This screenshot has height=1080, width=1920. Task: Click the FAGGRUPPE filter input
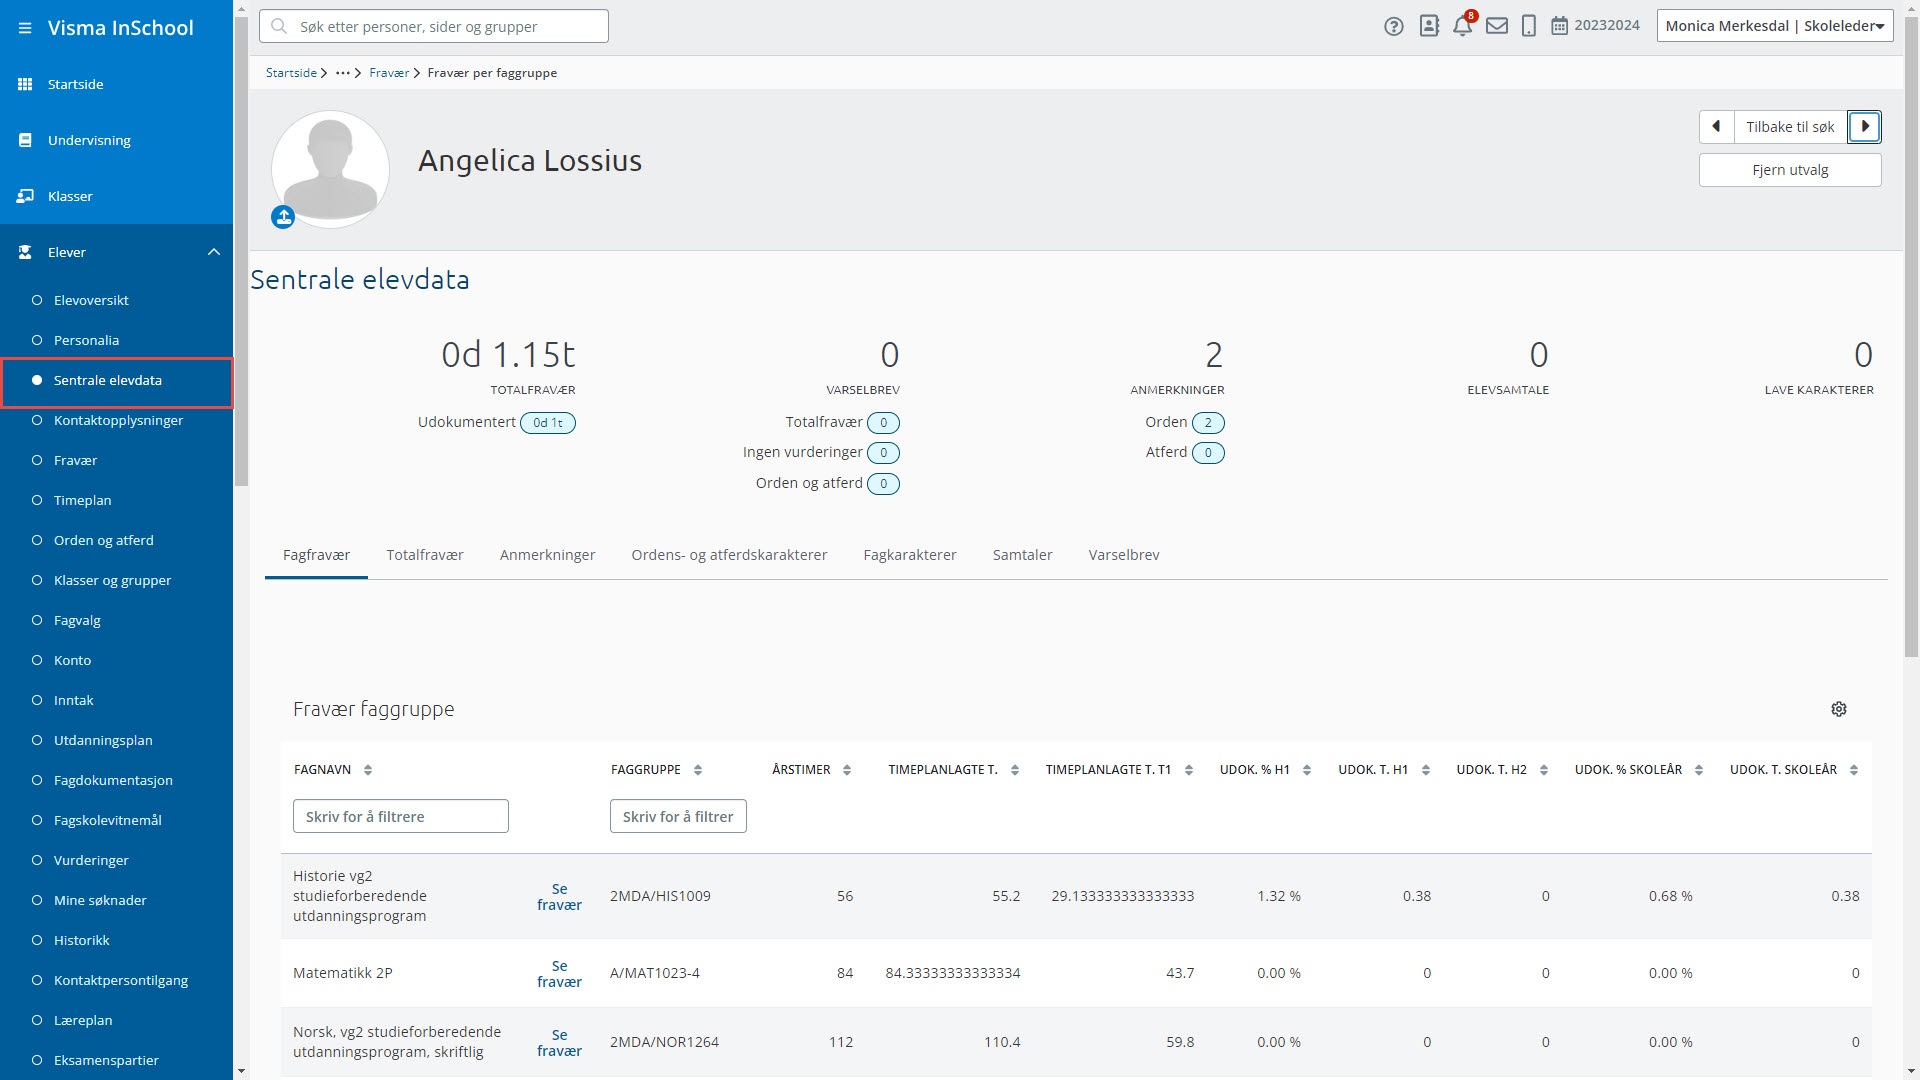tap(678, 817)
